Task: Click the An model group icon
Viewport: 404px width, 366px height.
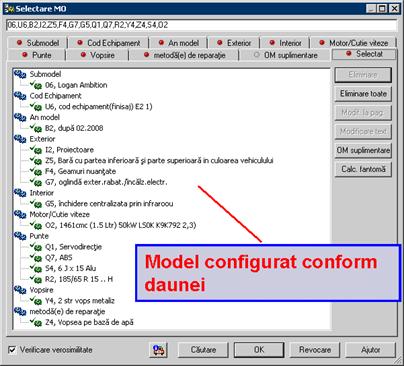Action: click(20, 117)
